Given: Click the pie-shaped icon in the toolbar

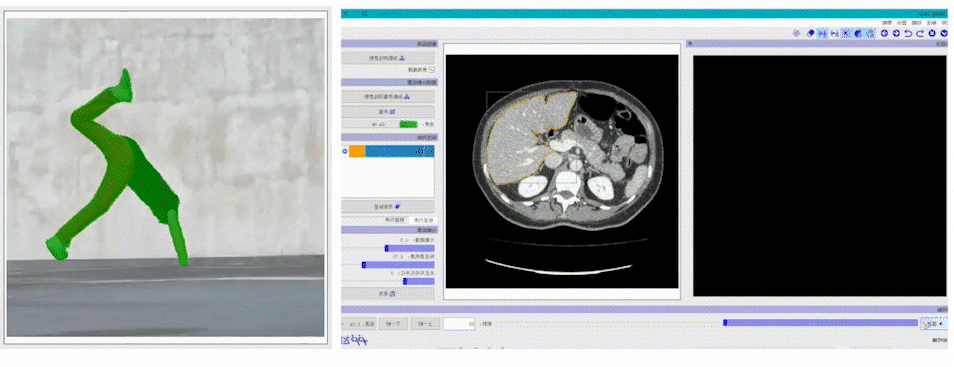Looking at the screenshot, I should 858,33.
